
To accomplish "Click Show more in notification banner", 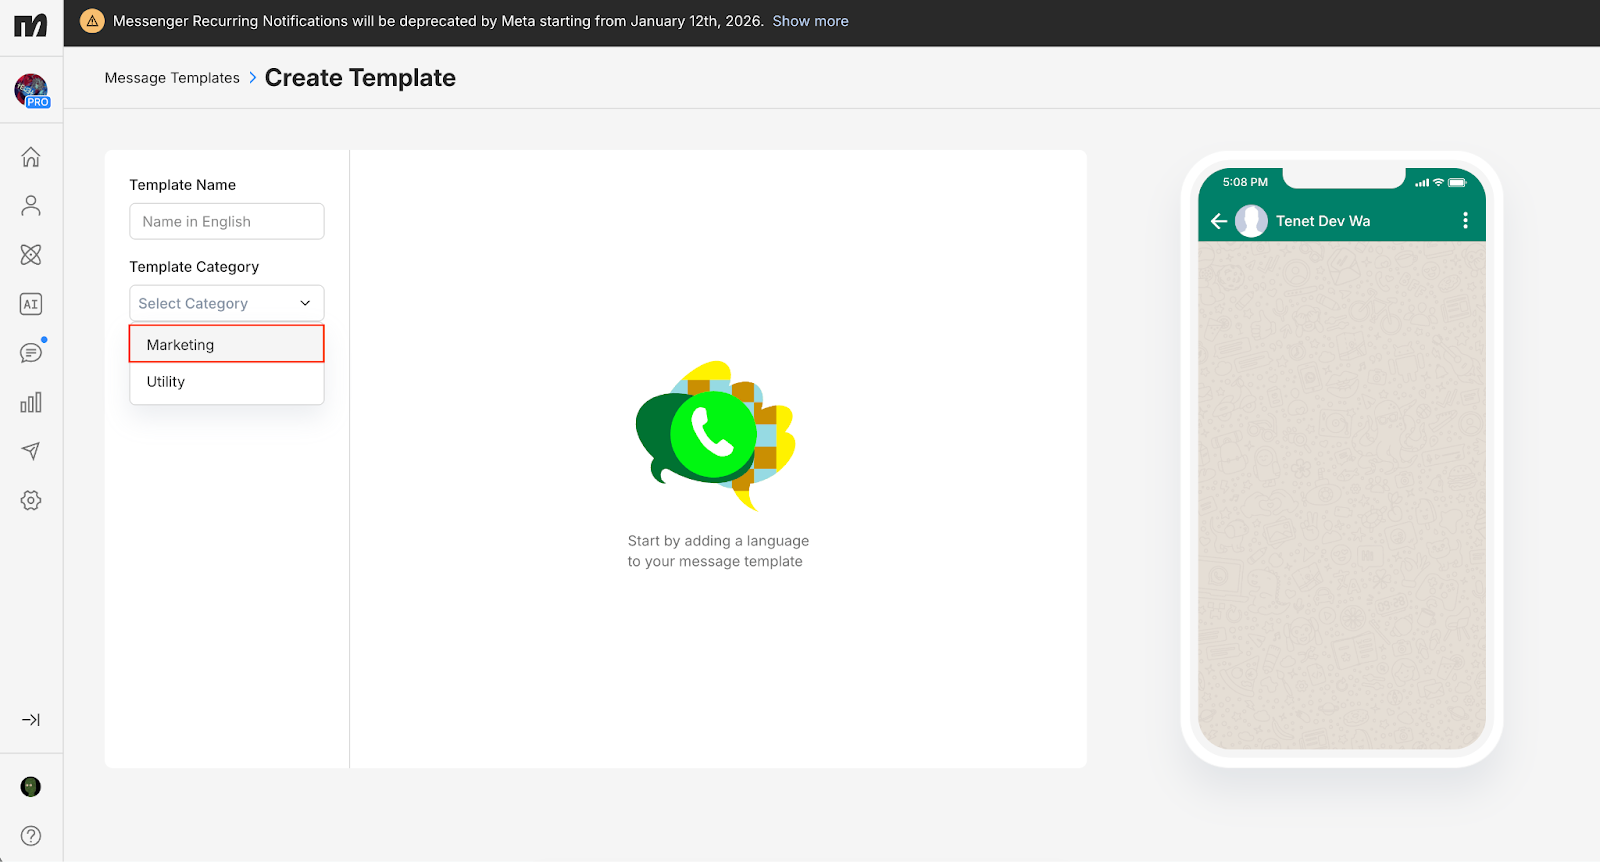I will [x=810, y=21].
